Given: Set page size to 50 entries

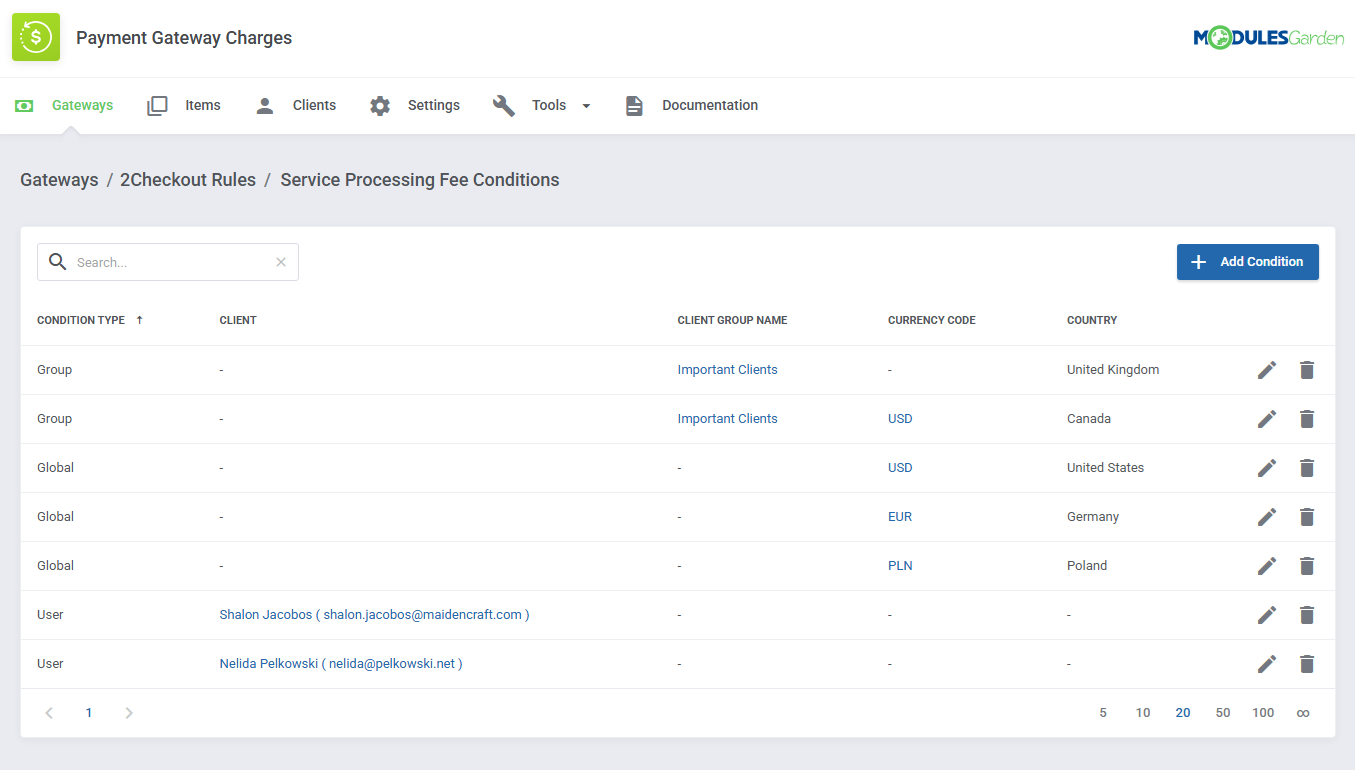Looking at the screenshot, I should (1222, 712).
